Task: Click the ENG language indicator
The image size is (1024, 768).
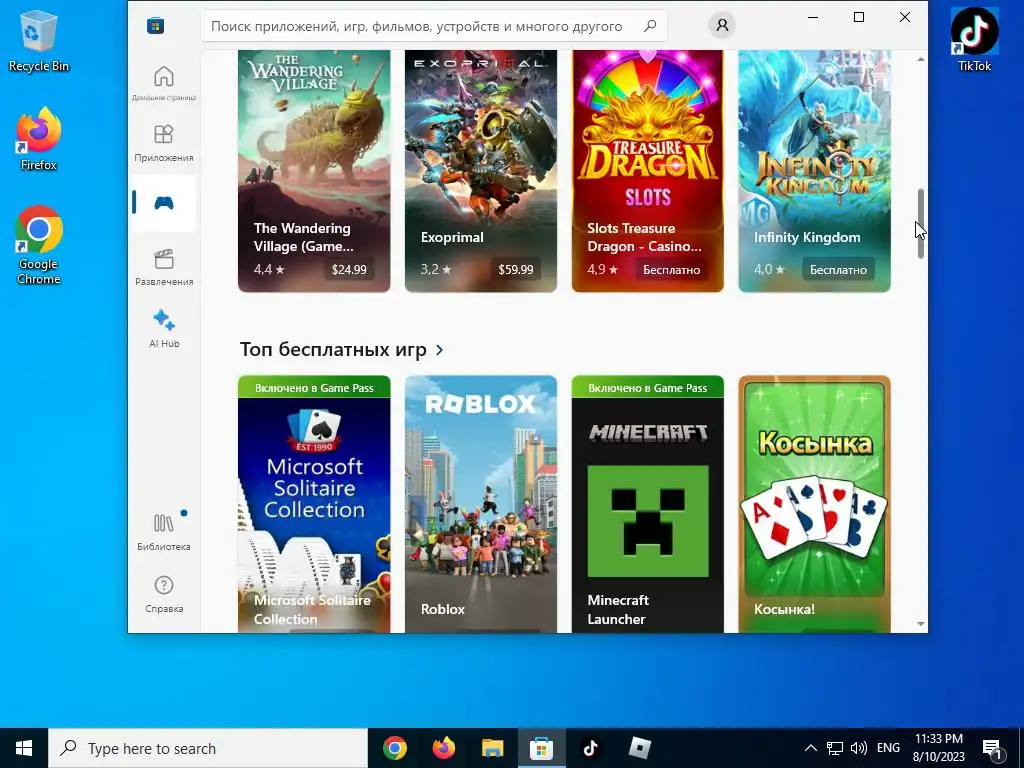Action: click(x=888, y=748)
